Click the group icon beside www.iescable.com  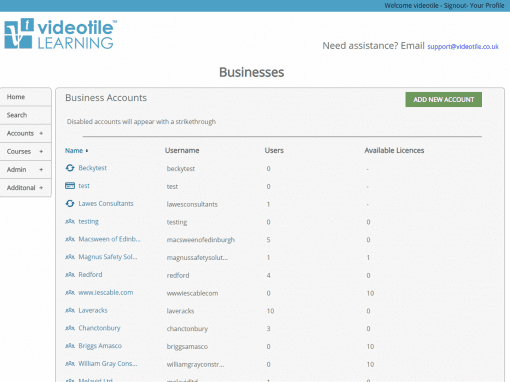(x=70, y=292)
